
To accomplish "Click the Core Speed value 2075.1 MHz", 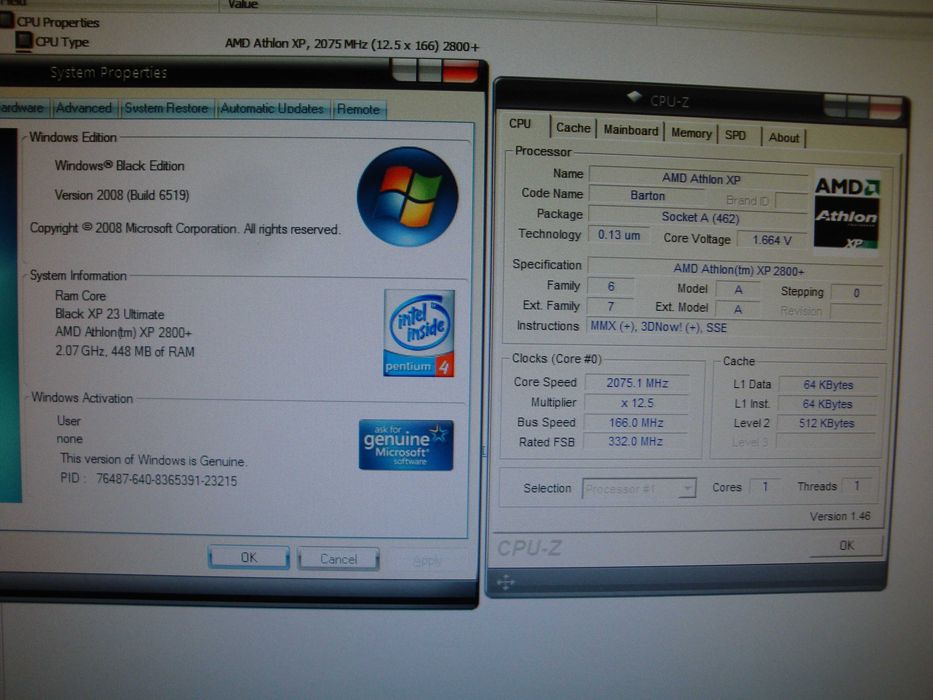I will click(636, 383).
